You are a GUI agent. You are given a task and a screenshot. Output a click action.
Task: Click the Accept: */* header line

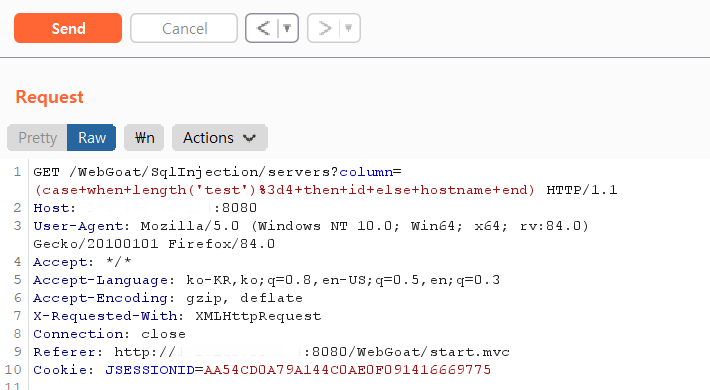pos(82,262)
